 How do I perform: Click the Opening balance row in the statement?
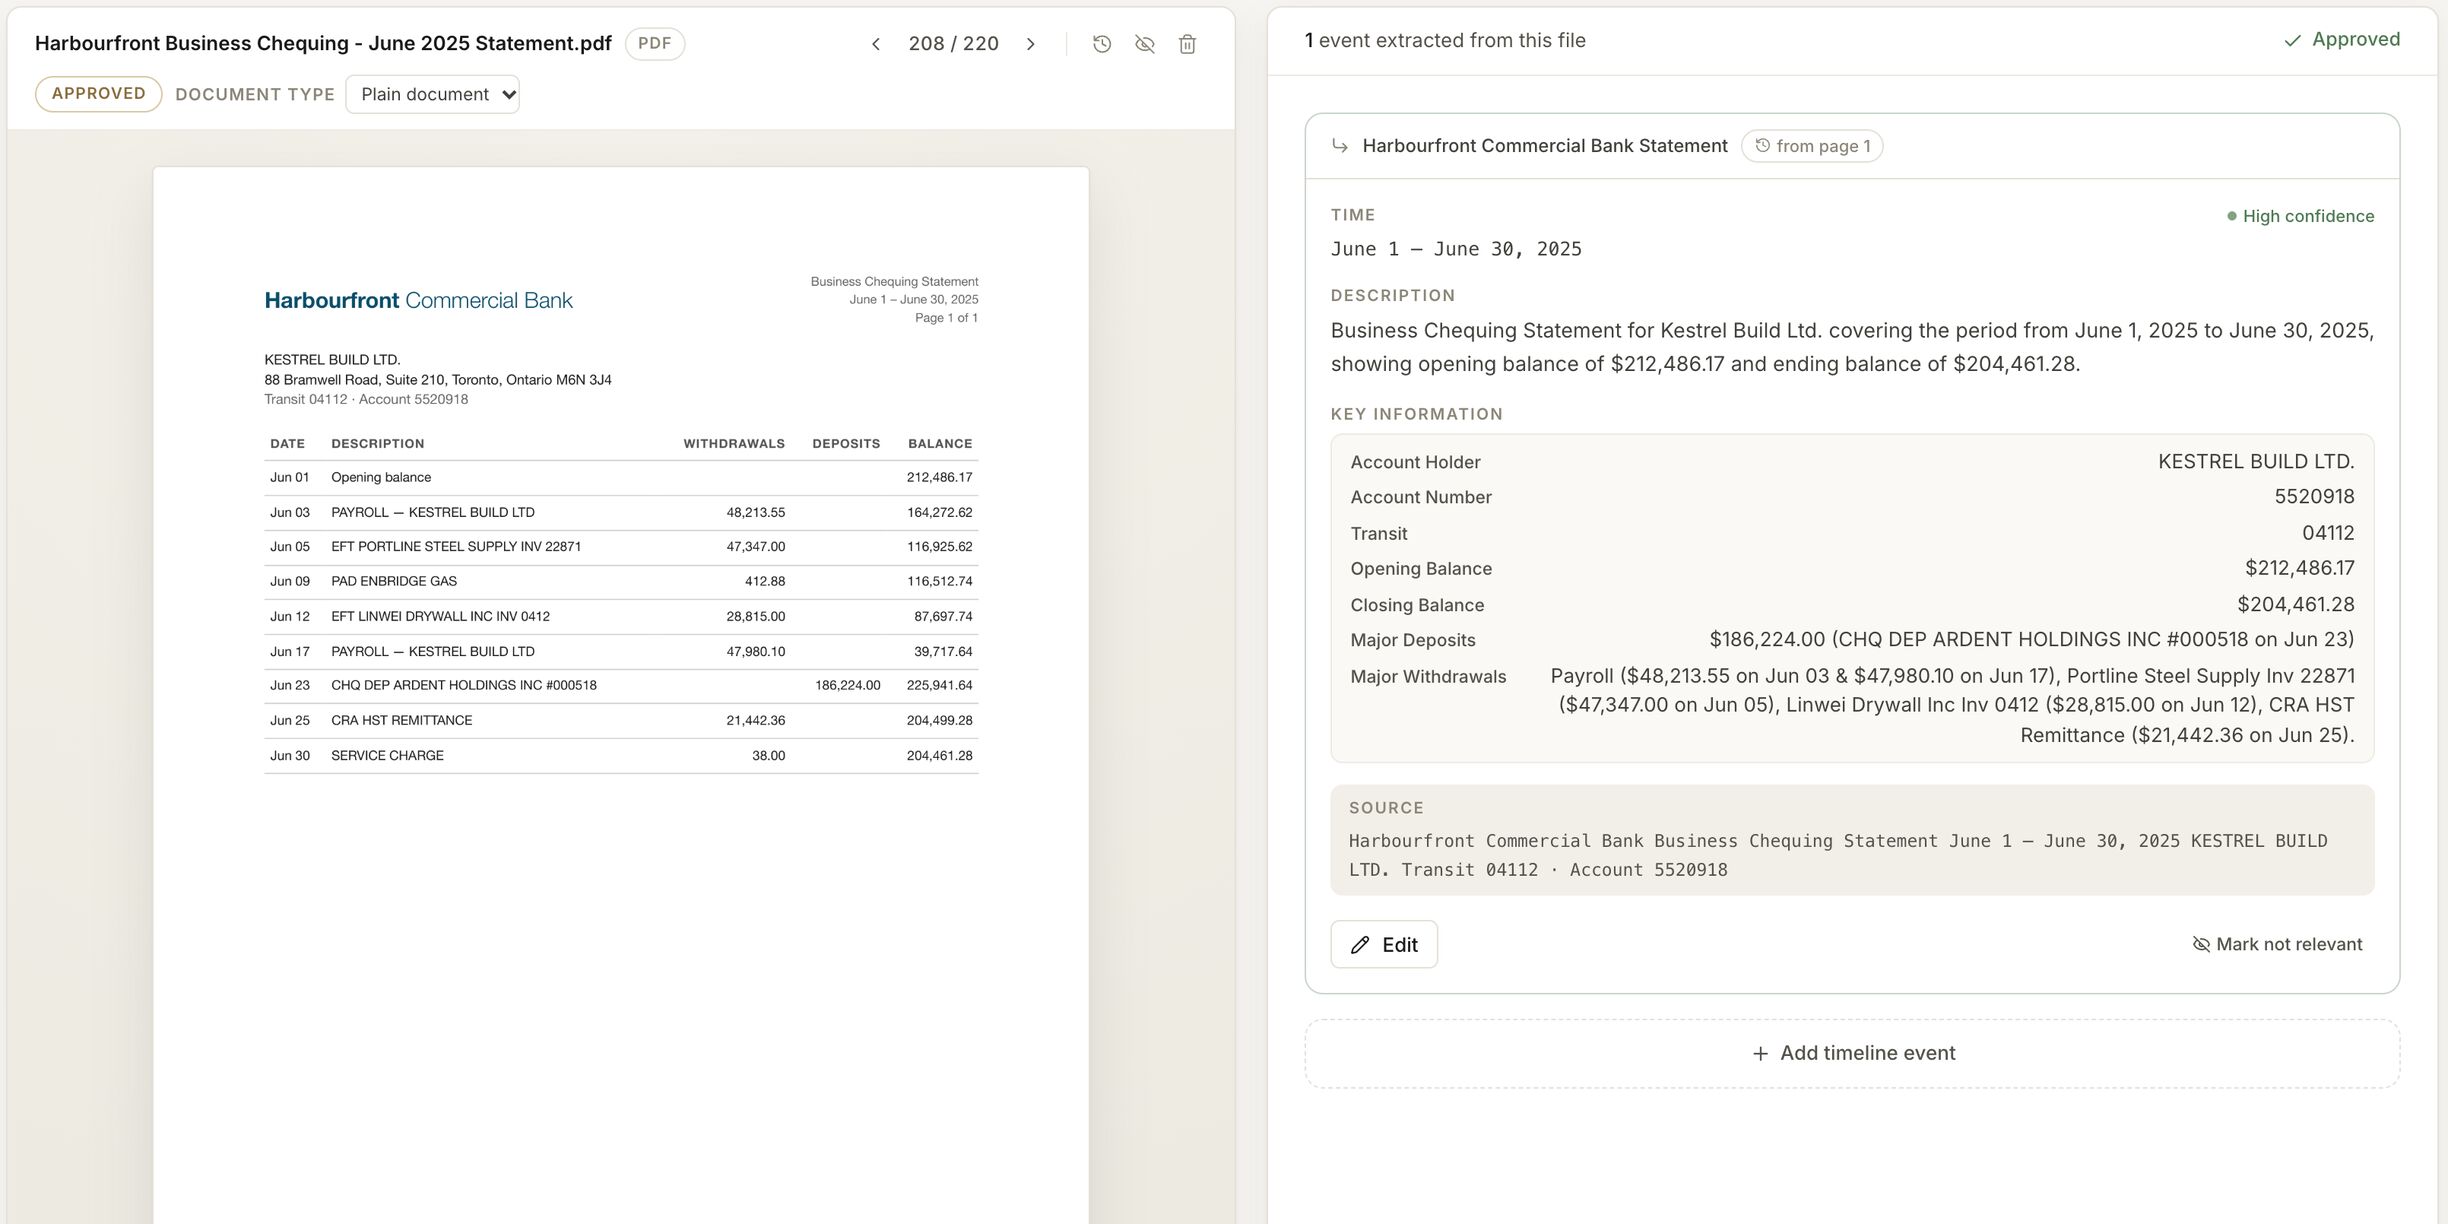coord(621,478)
